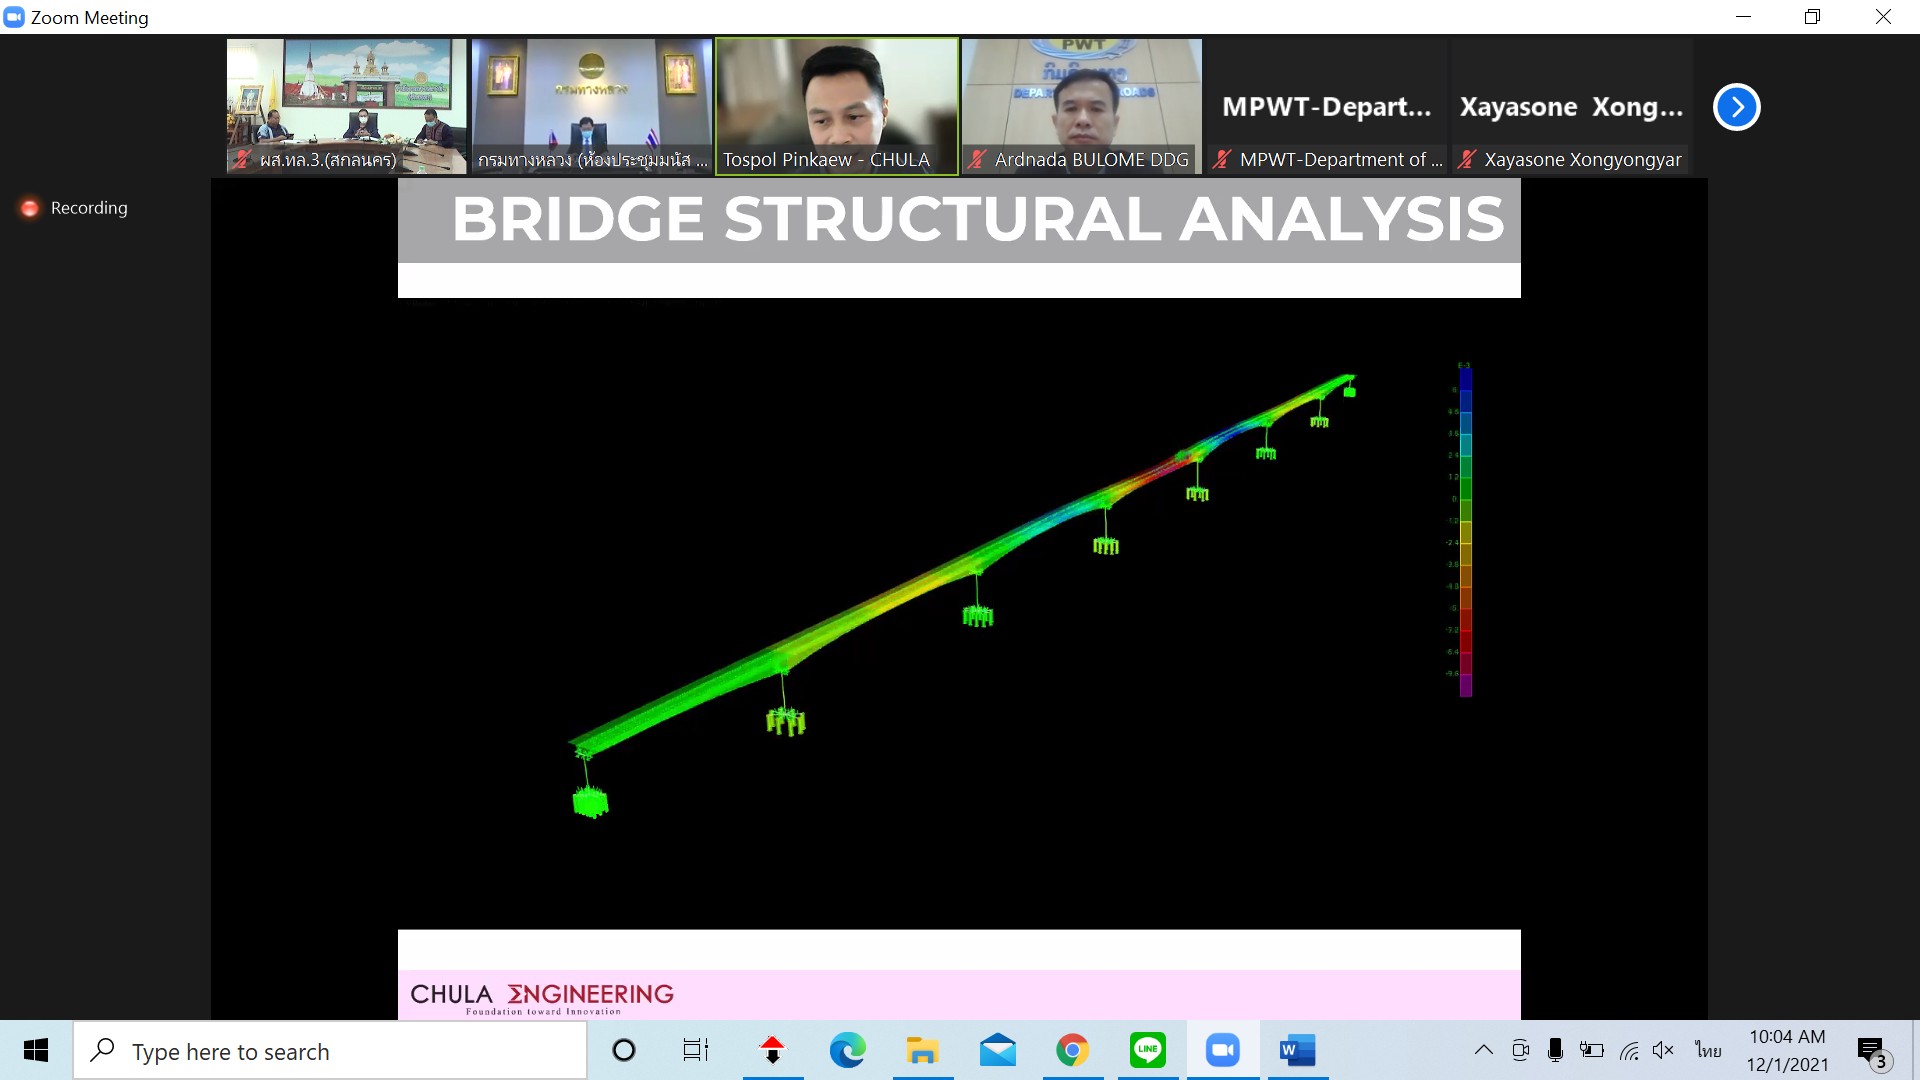The width and height of the screenshot is (1920, 1080).
Task: Open Task View on taskbar
Action: pyautogui.click(x=695, y=1050)
